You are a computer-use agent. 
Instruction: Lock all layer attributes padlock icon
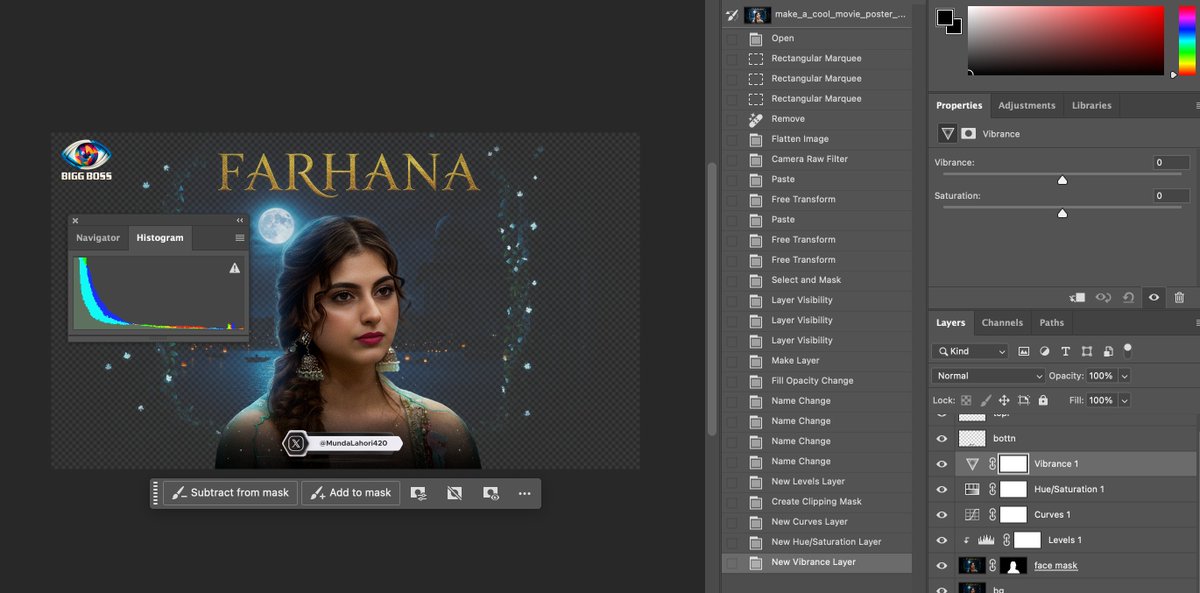click(x=1043, y=400)
